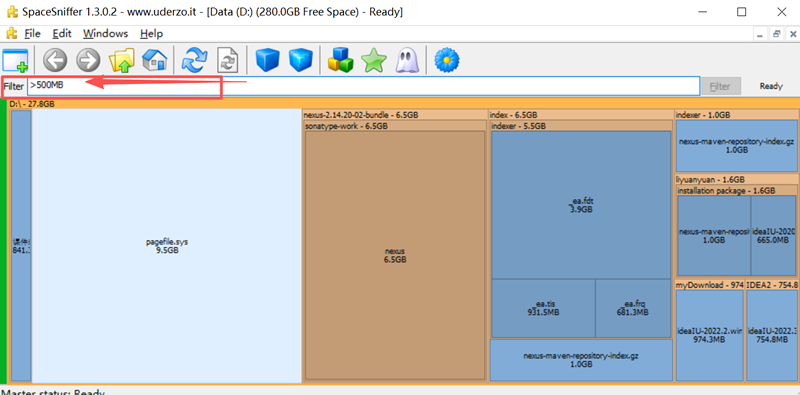Show more detail with open cube
The width and height of the screenshot is (800, 395).
coord(301,61)
